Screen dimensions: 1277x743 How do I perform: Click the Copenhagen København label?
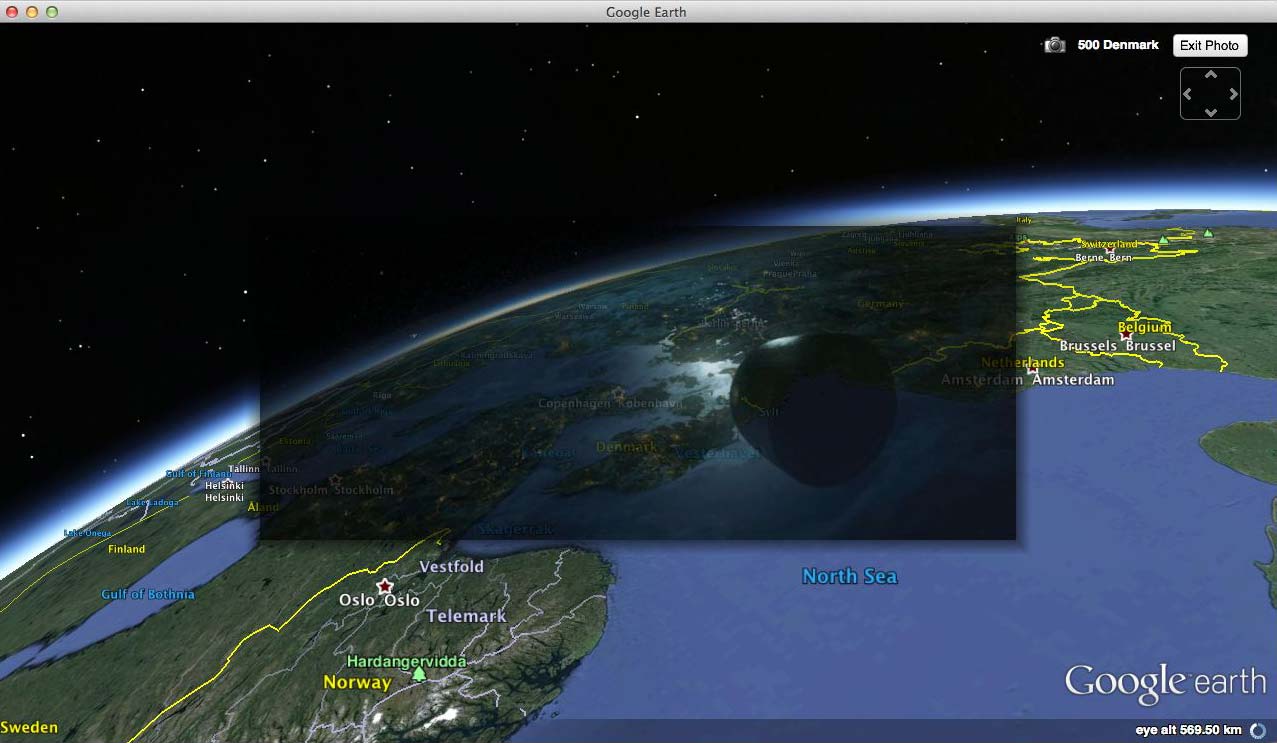(610, 404)
